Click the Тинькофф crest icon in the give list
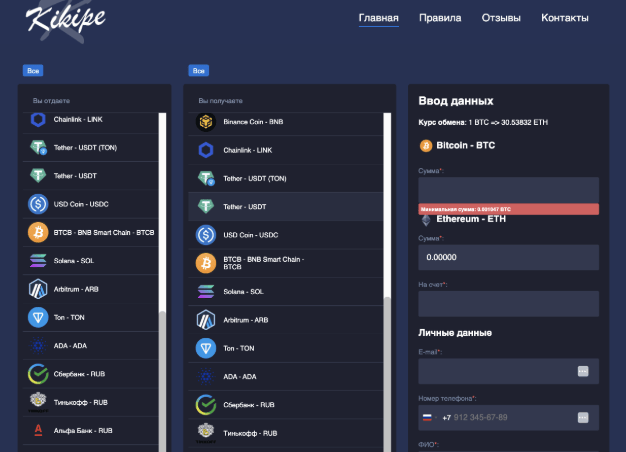This screenshot has width=626, height=452. (38, 402)
